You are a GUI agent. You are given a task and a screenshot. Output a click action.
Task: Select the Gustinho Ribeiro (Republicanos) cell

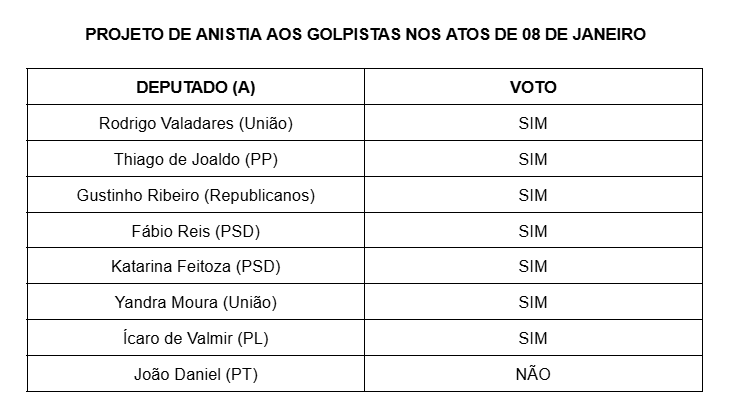pyautogui.click(x=196, y=195)
